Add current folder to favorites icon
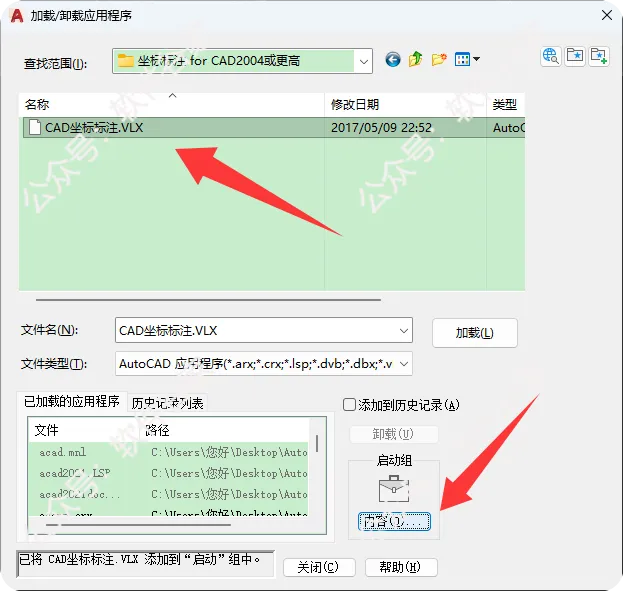Screen dimensions: 623x591 tap(599, 56)
